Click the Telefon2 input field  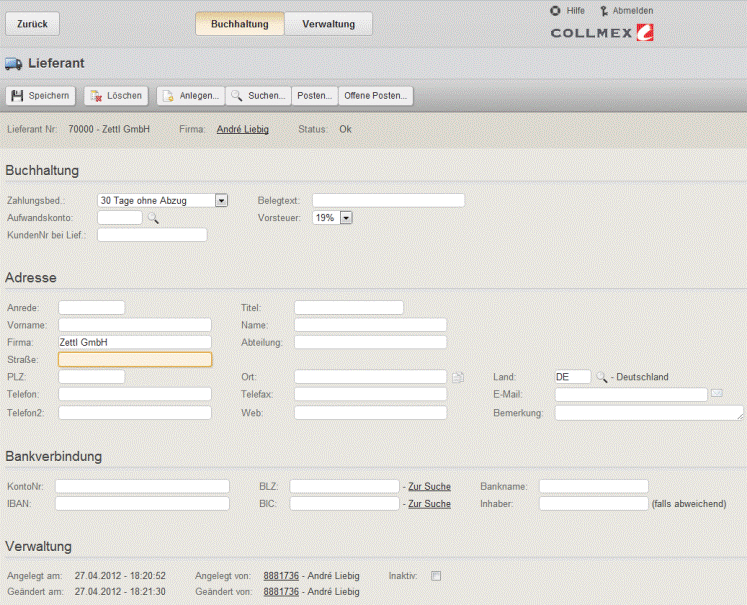135,413
